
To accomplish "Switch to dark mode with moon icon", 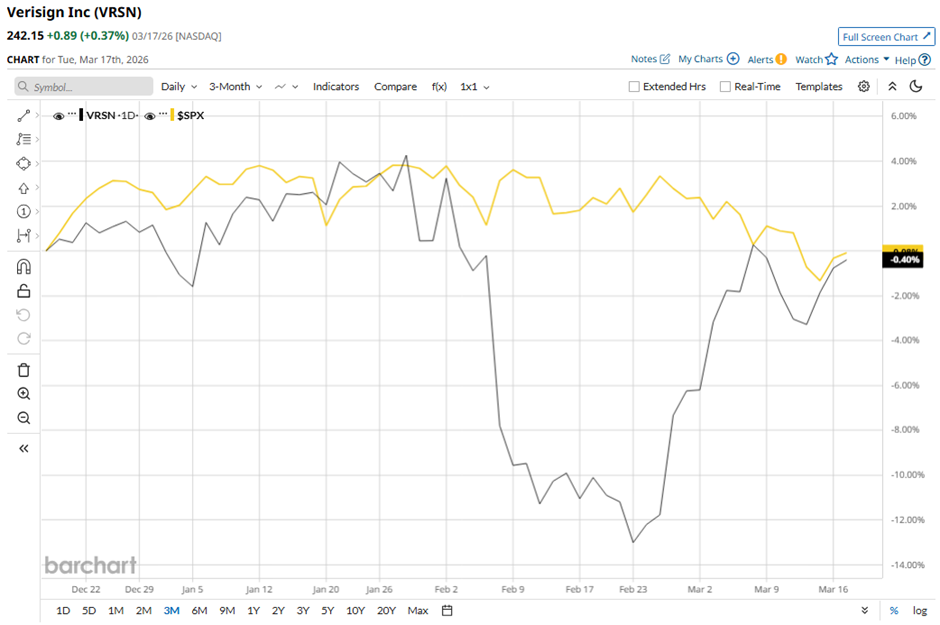I will click(x=915, y=87).
